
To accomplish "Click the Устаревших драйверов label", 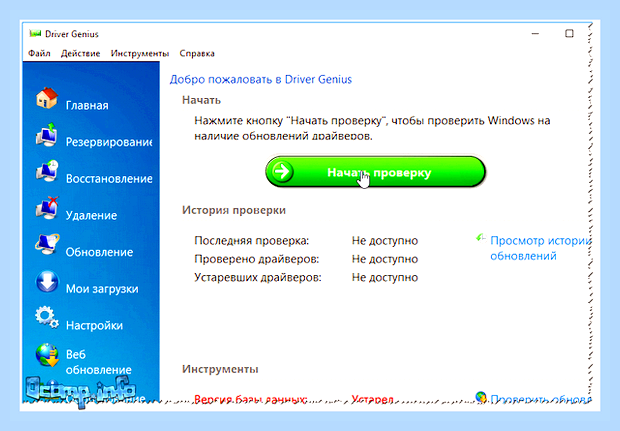I will (258, 278).
